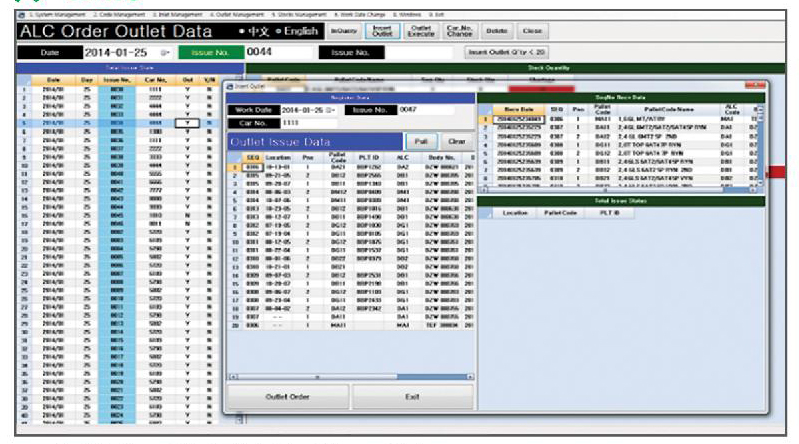Click the Body No. column header

click(x=442, y=158)
